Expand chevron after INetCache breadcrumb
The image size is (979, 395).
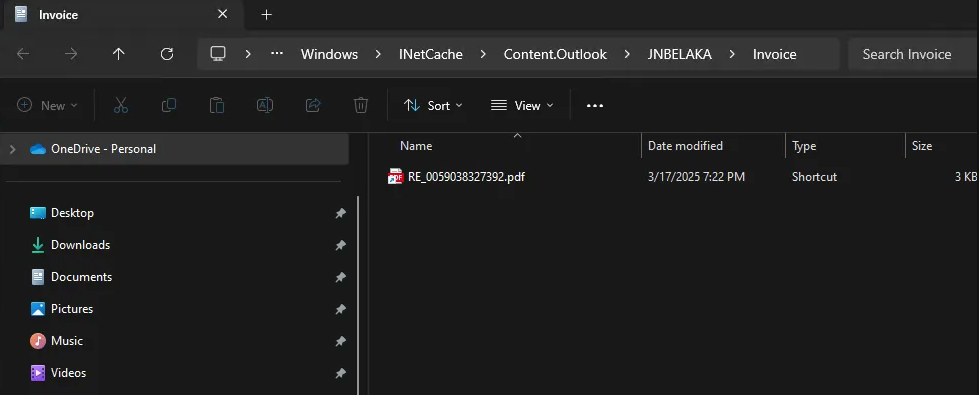483,54
